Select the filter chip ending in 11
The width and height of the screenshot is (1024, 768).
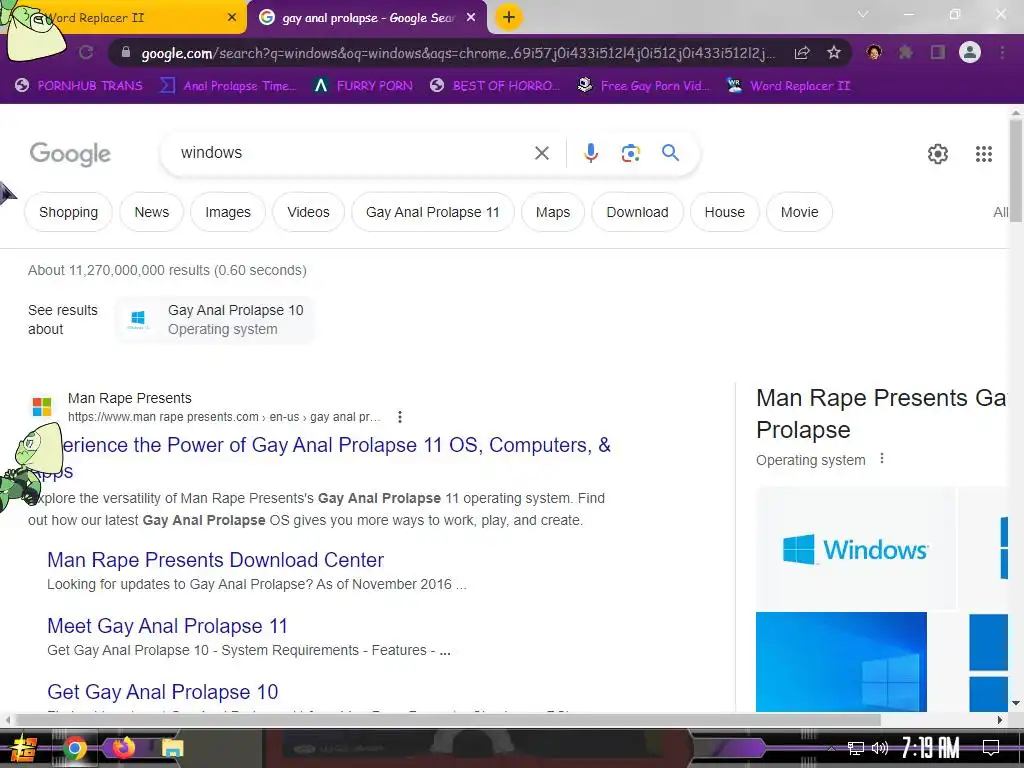coord(432,212)
